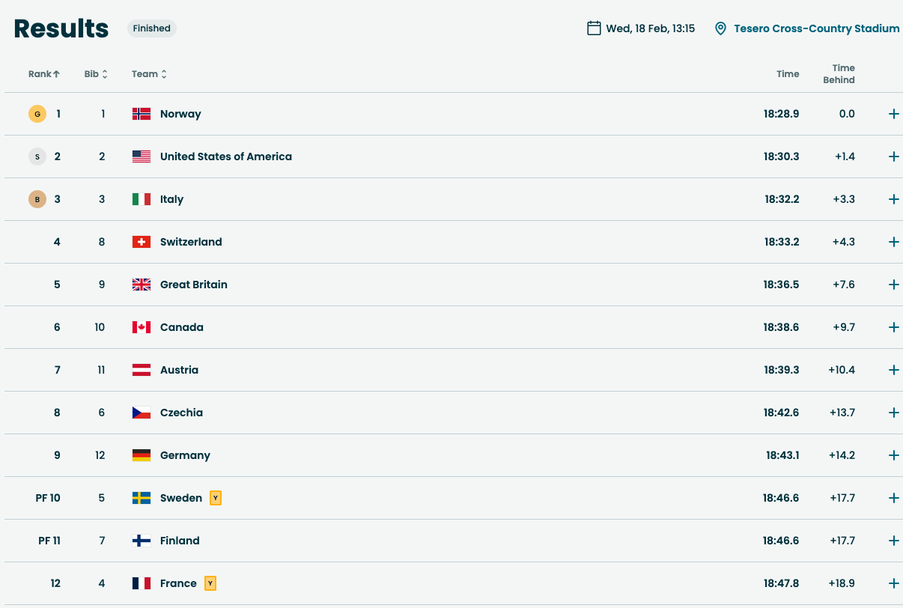The height and width of the screenshot is (608, 903).
Task: Sort results by Rank column
Action: (x=44, y=74)
